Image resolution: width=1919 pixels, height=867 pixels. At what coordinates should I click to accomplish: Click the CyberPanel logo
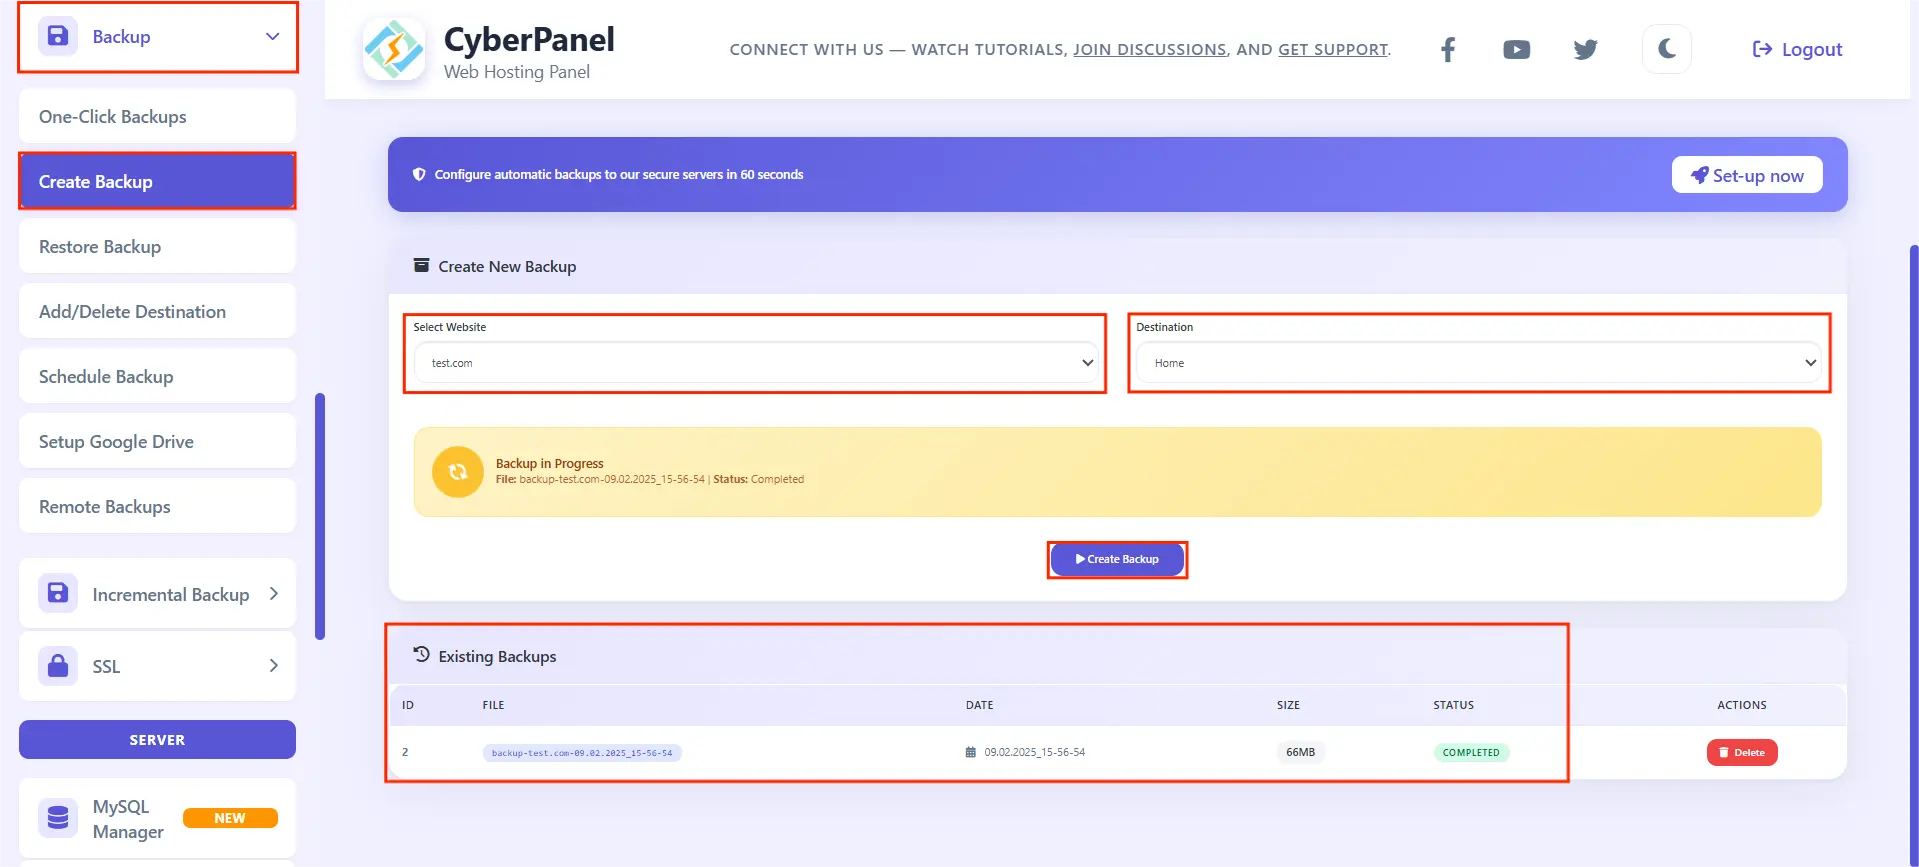tap(394, 49)
